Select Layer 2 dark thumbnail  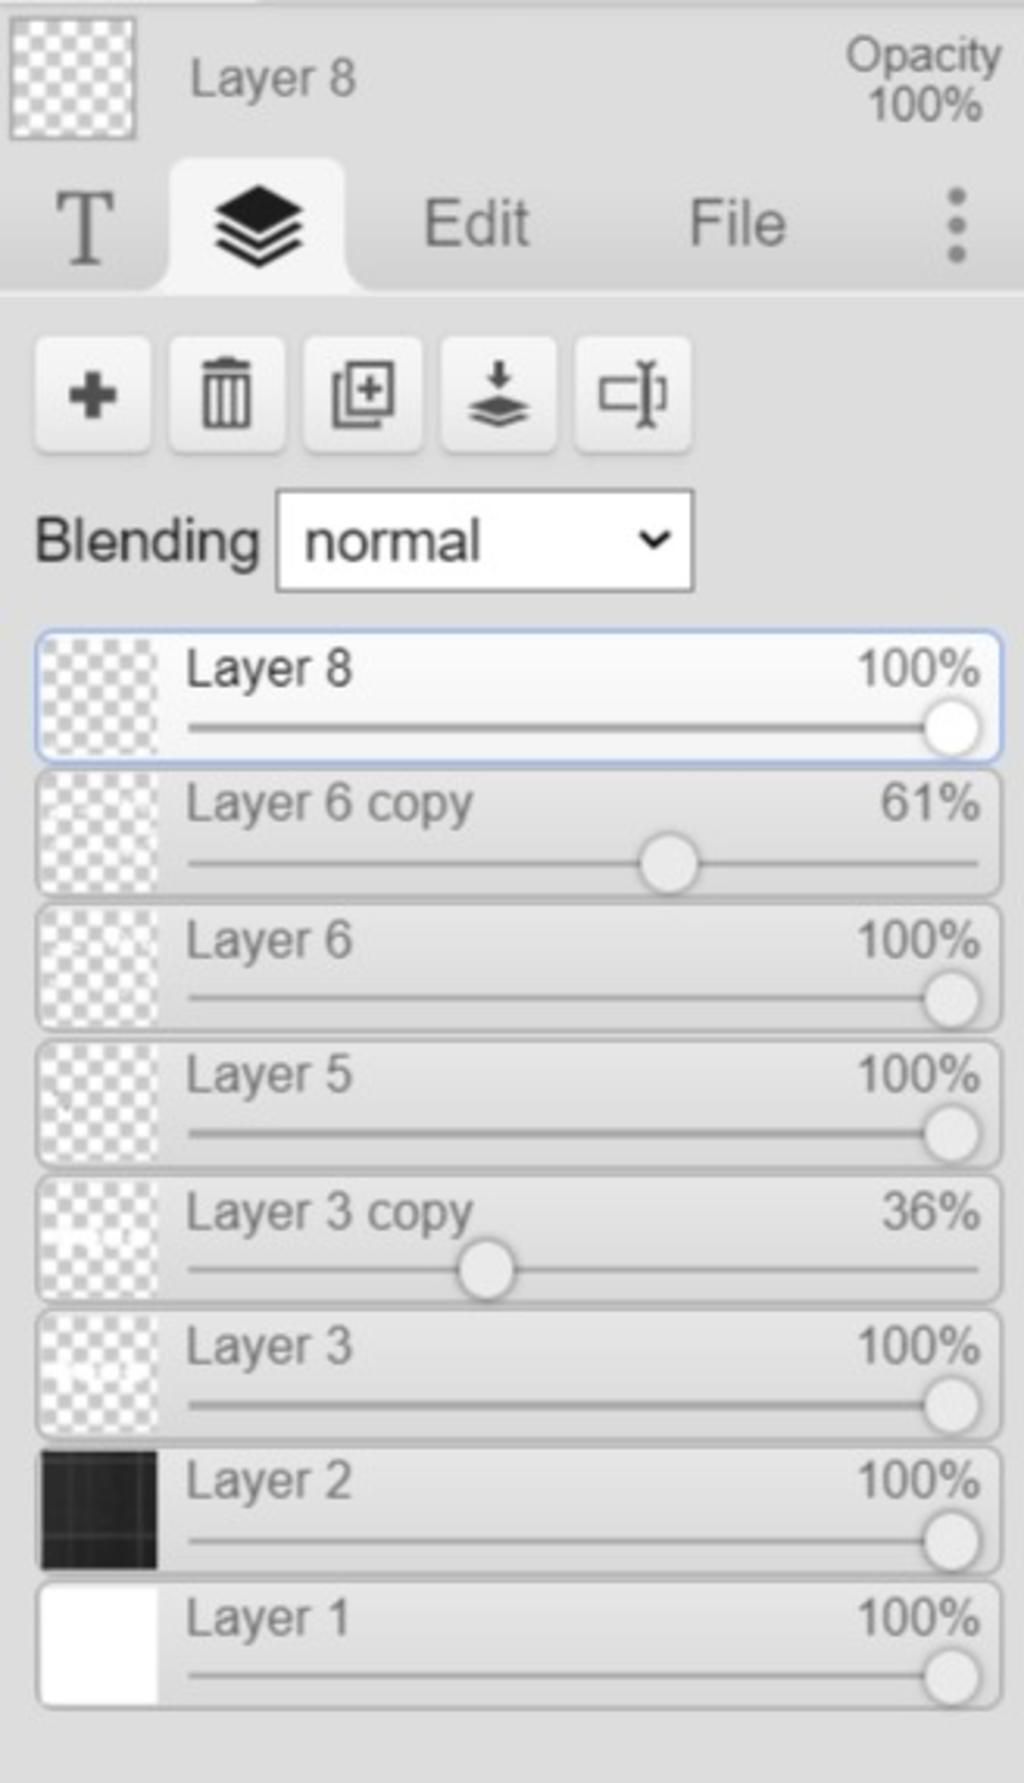pyautogui.click(x=99, y=1510)
